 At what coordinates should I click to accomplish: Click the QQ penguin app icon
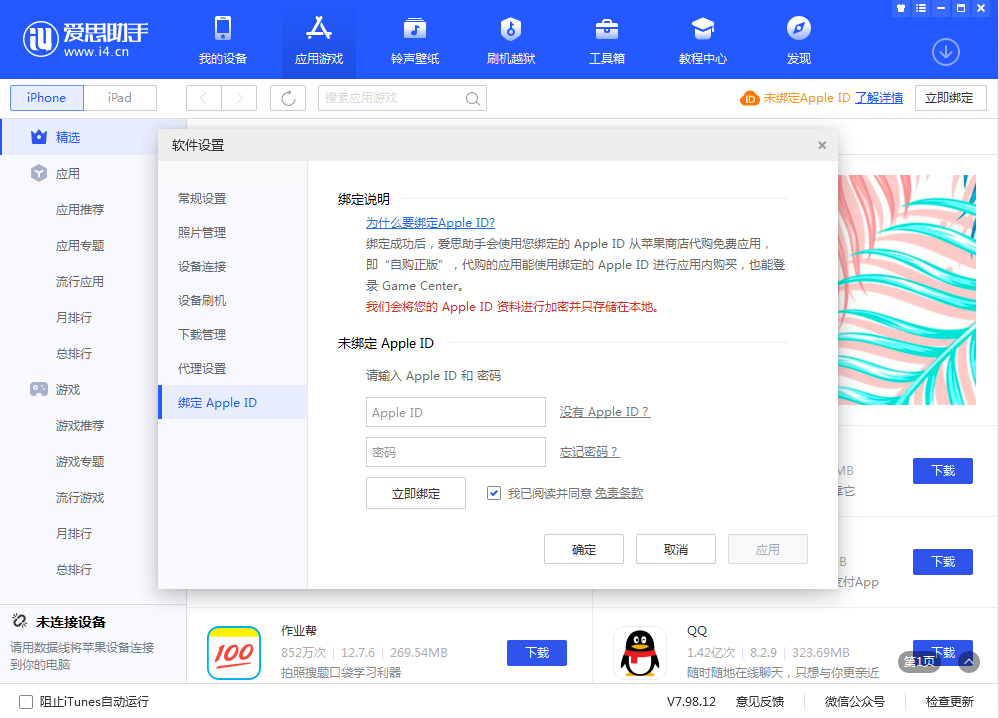pyautogui.click(x=640, y=652)
